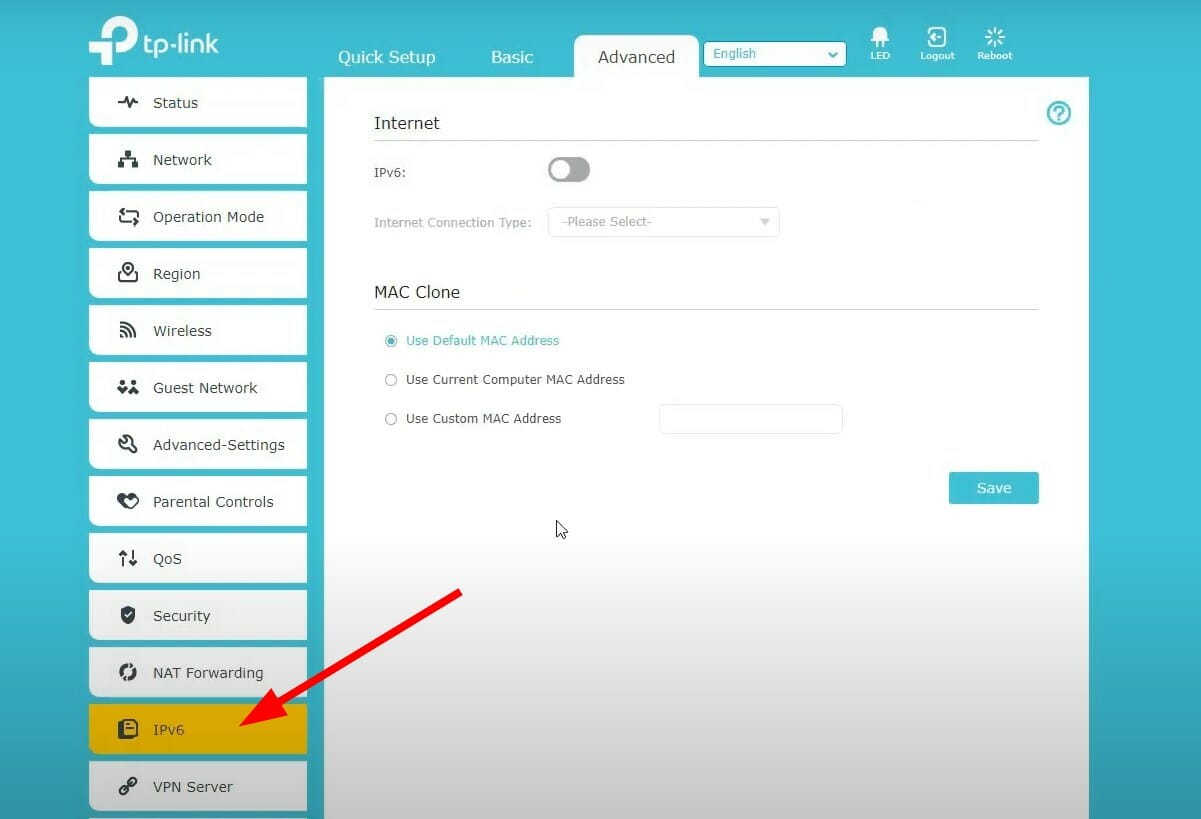
Task: Click the Reboot spinner icon
Action: pyautogui.click(x=995, y=37)
